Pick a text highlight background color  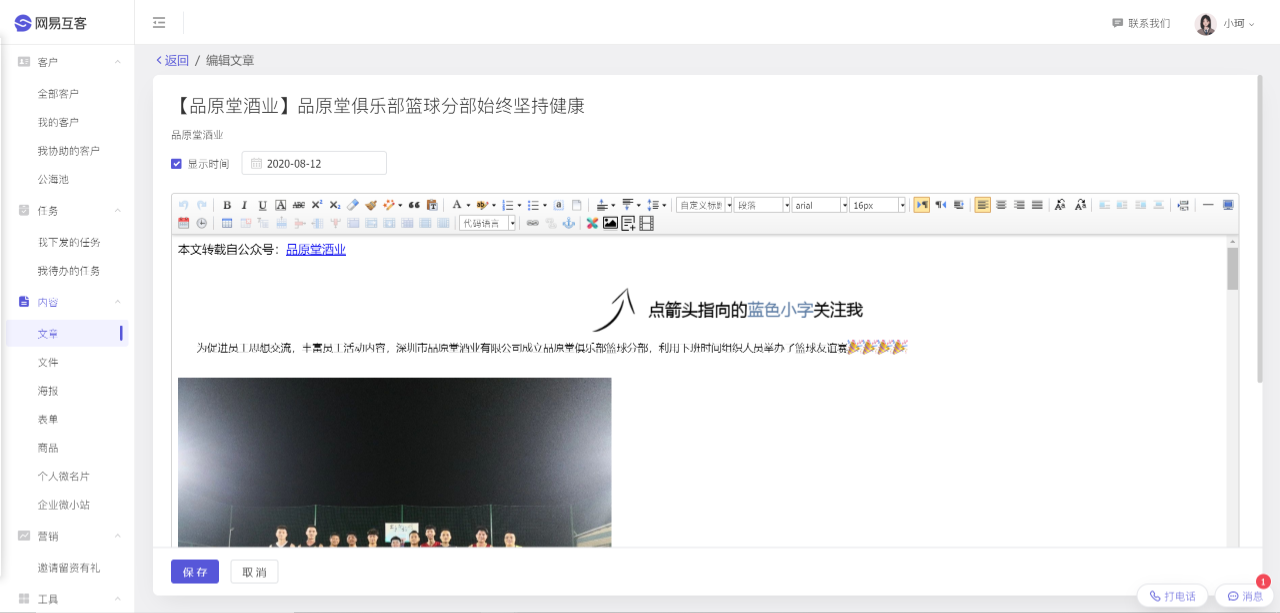[x=483, y=205]
